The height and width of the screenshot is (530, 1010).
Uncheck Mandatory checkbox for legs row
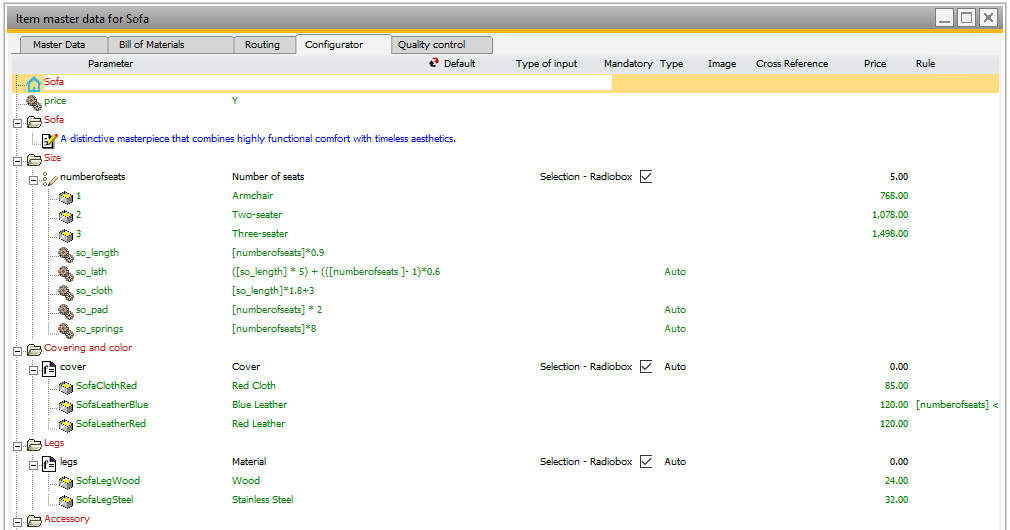646,462
